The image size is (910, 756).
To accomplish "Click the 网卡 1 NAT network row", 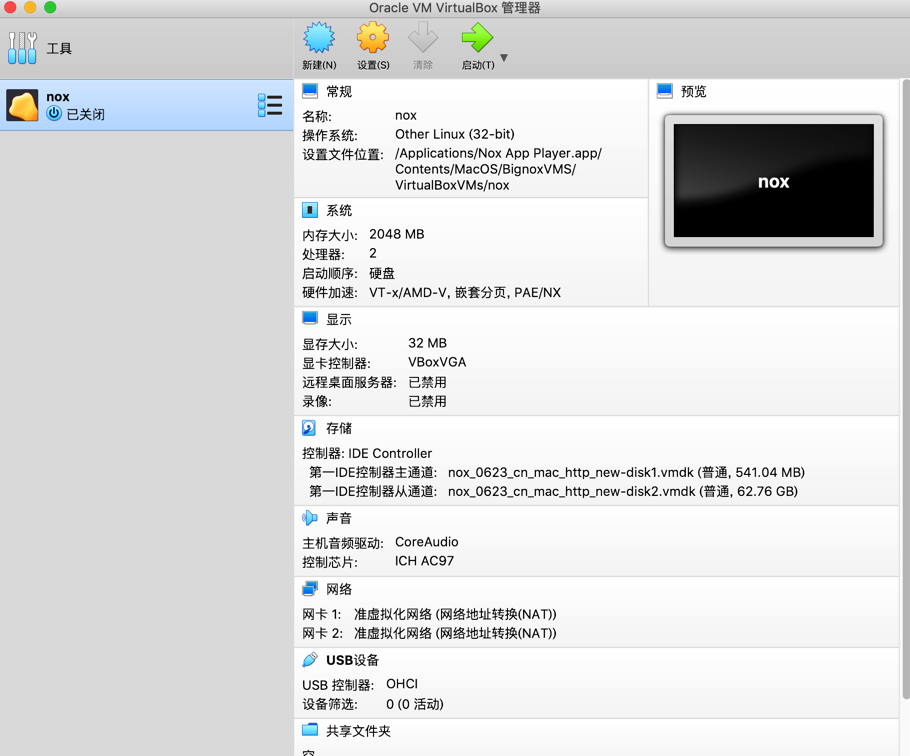I will [x=429, y=614].
